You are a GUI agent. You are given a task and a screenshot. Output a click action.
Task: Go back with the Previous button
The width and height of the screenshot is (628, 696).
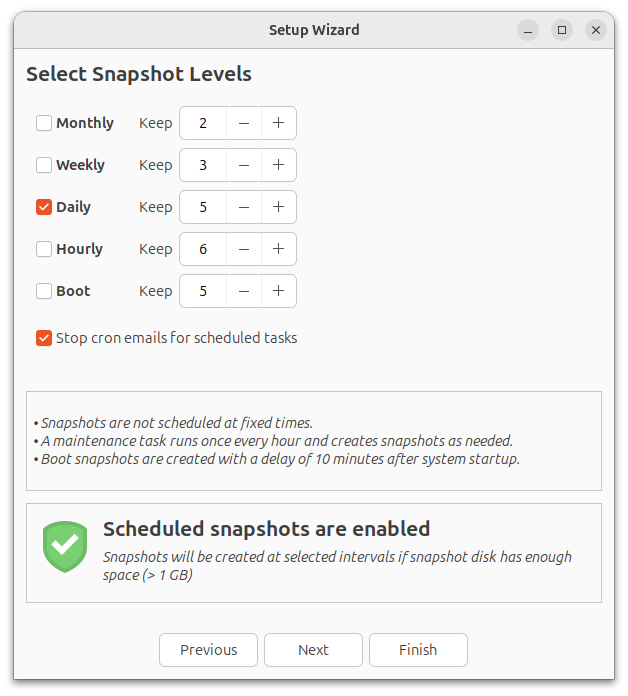(208, 650)
